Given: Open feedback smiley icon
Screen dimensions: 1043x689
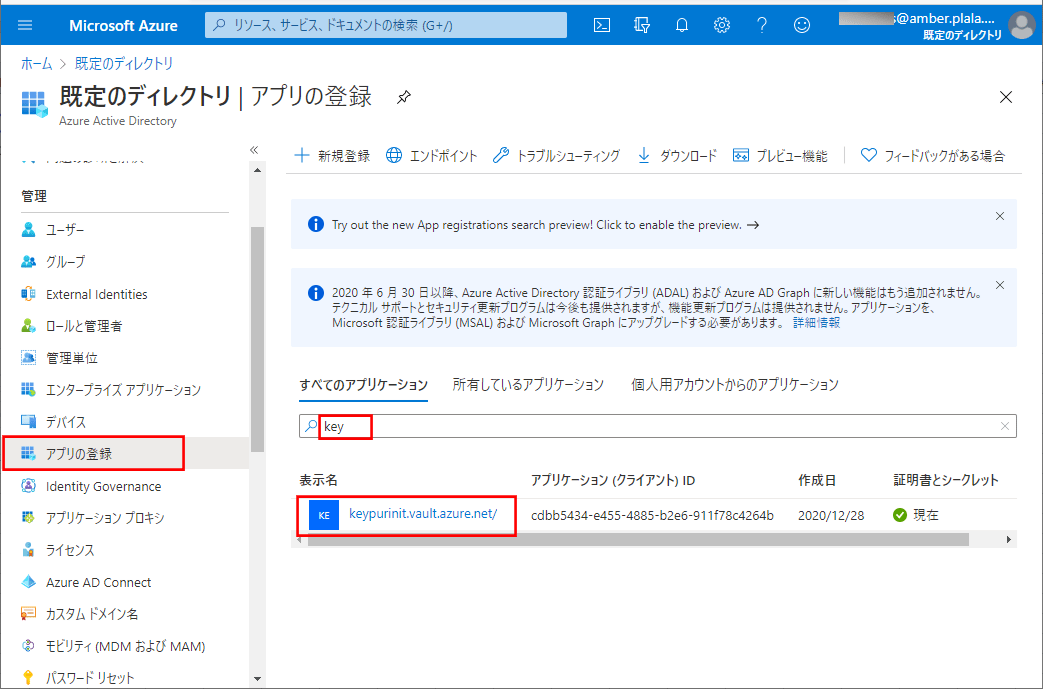Looking at the screenshot, I should tap(802, 25).
